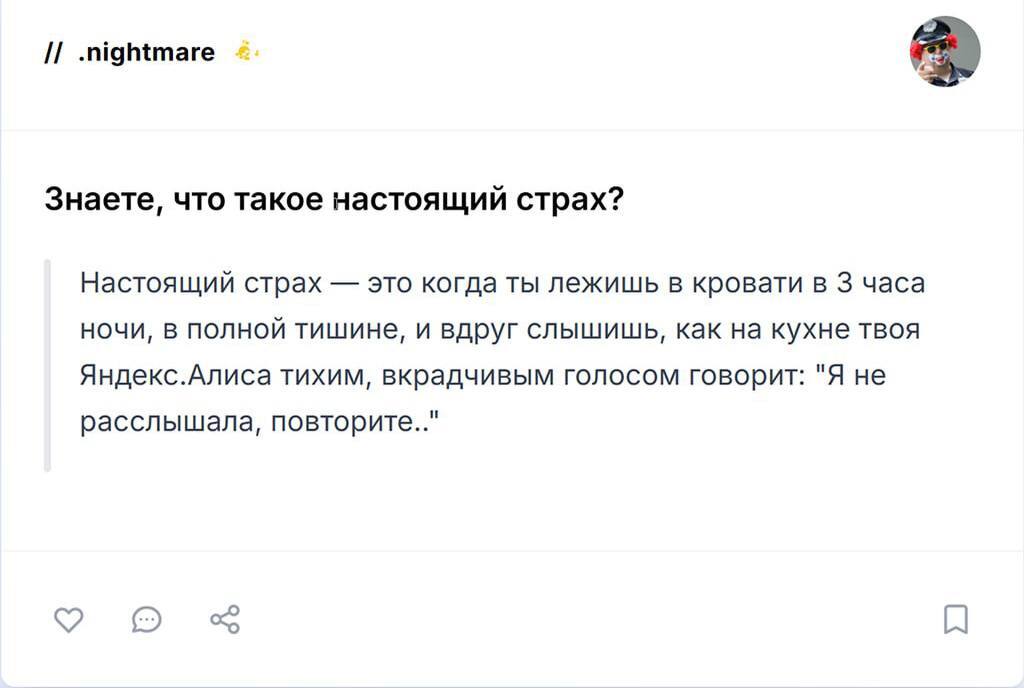This screenshot has width=1024, height=688.
Task: Bookmark this post
Action: click(956, 620)
